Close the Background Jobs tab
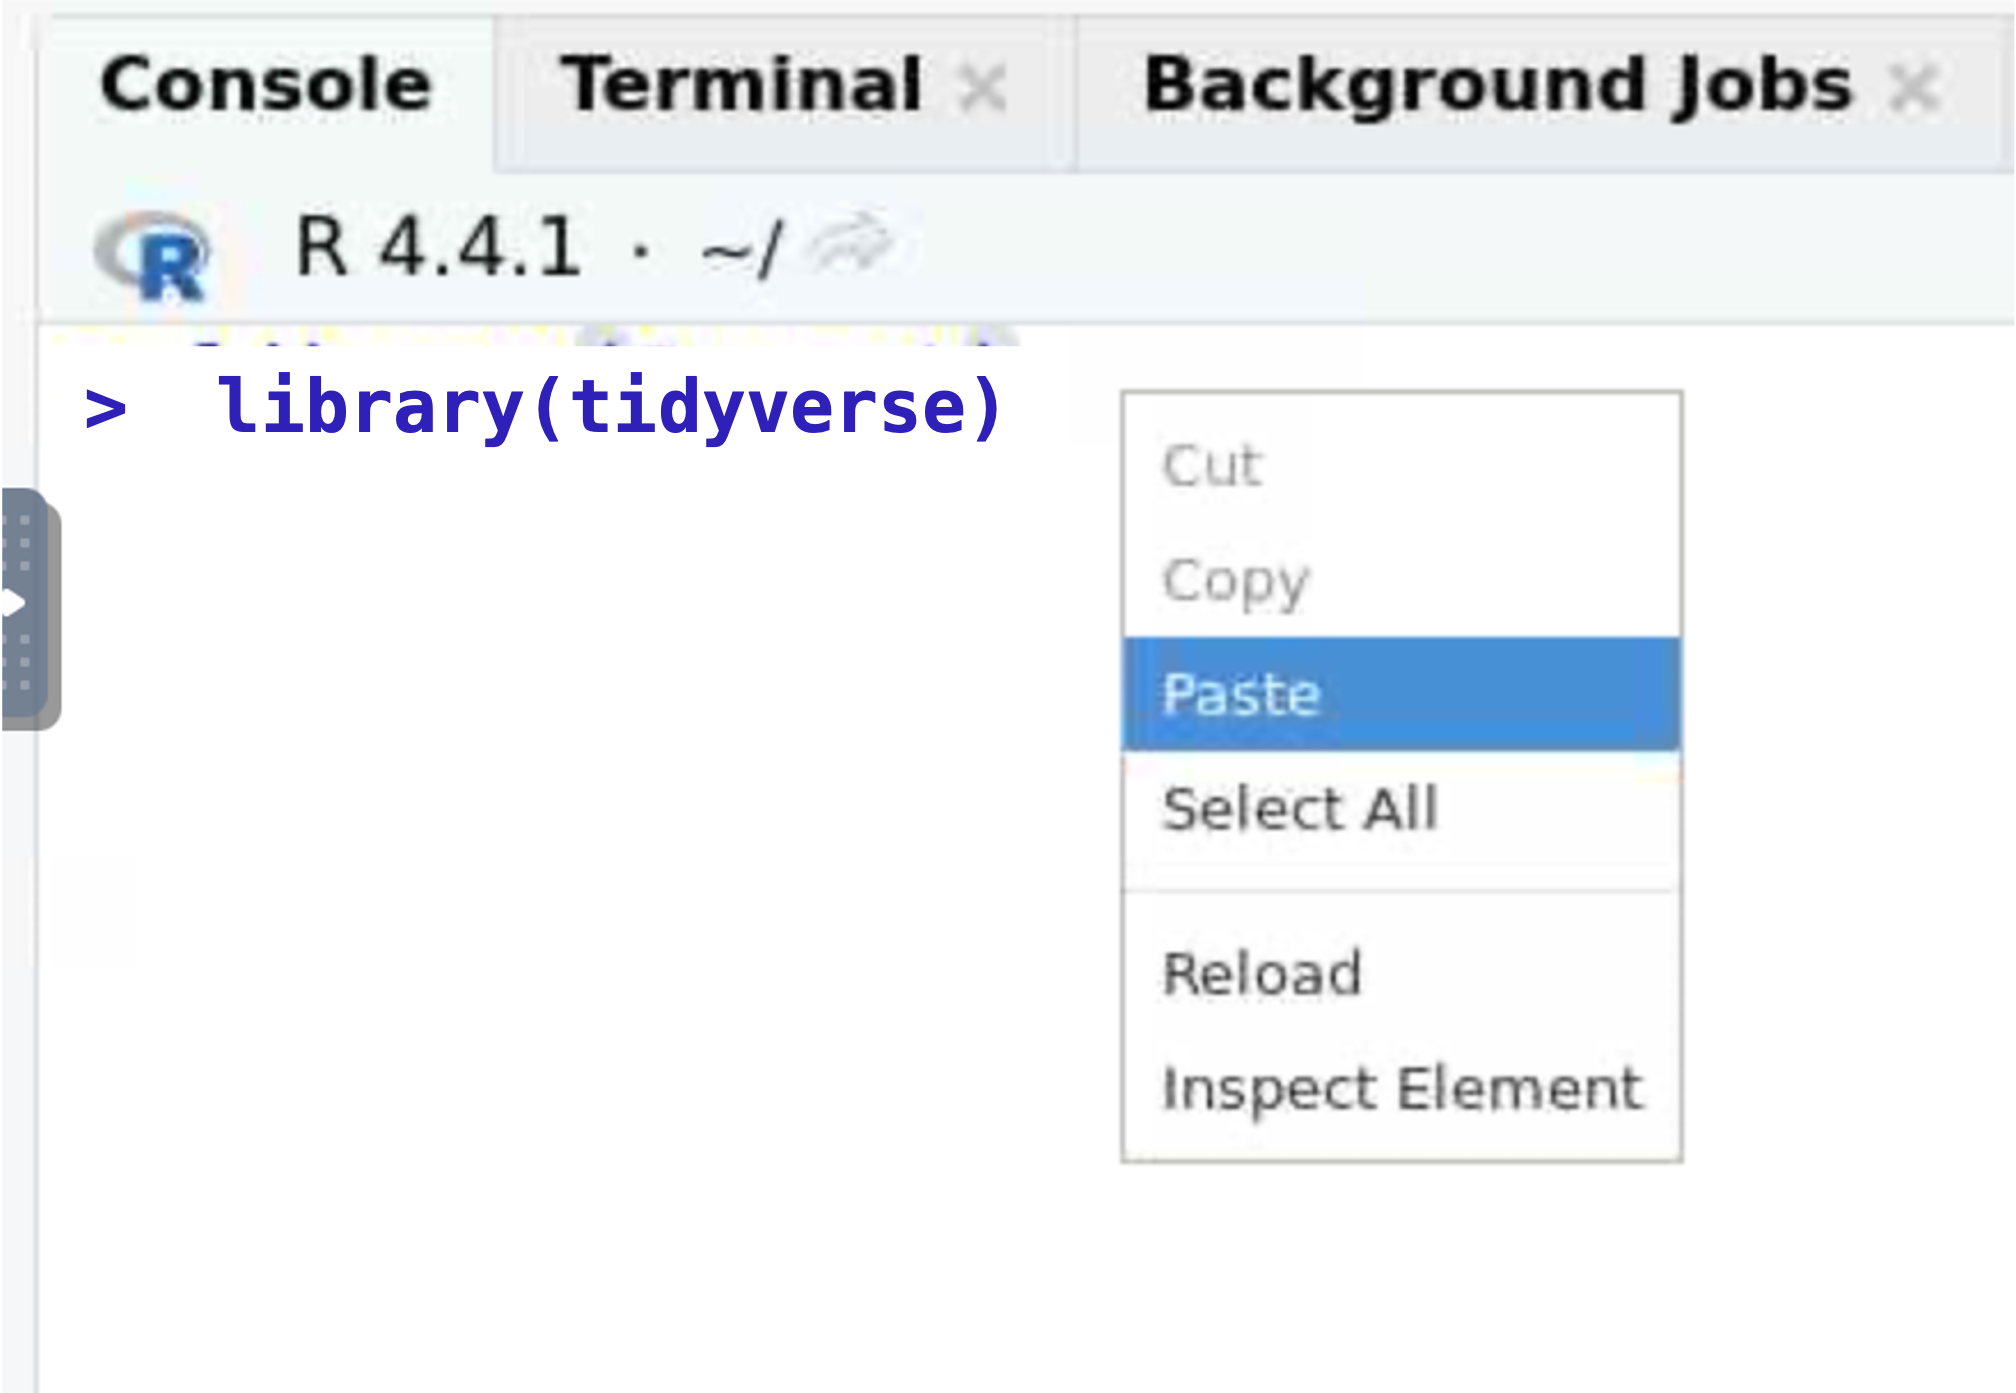 click(x=1914, y=88)
